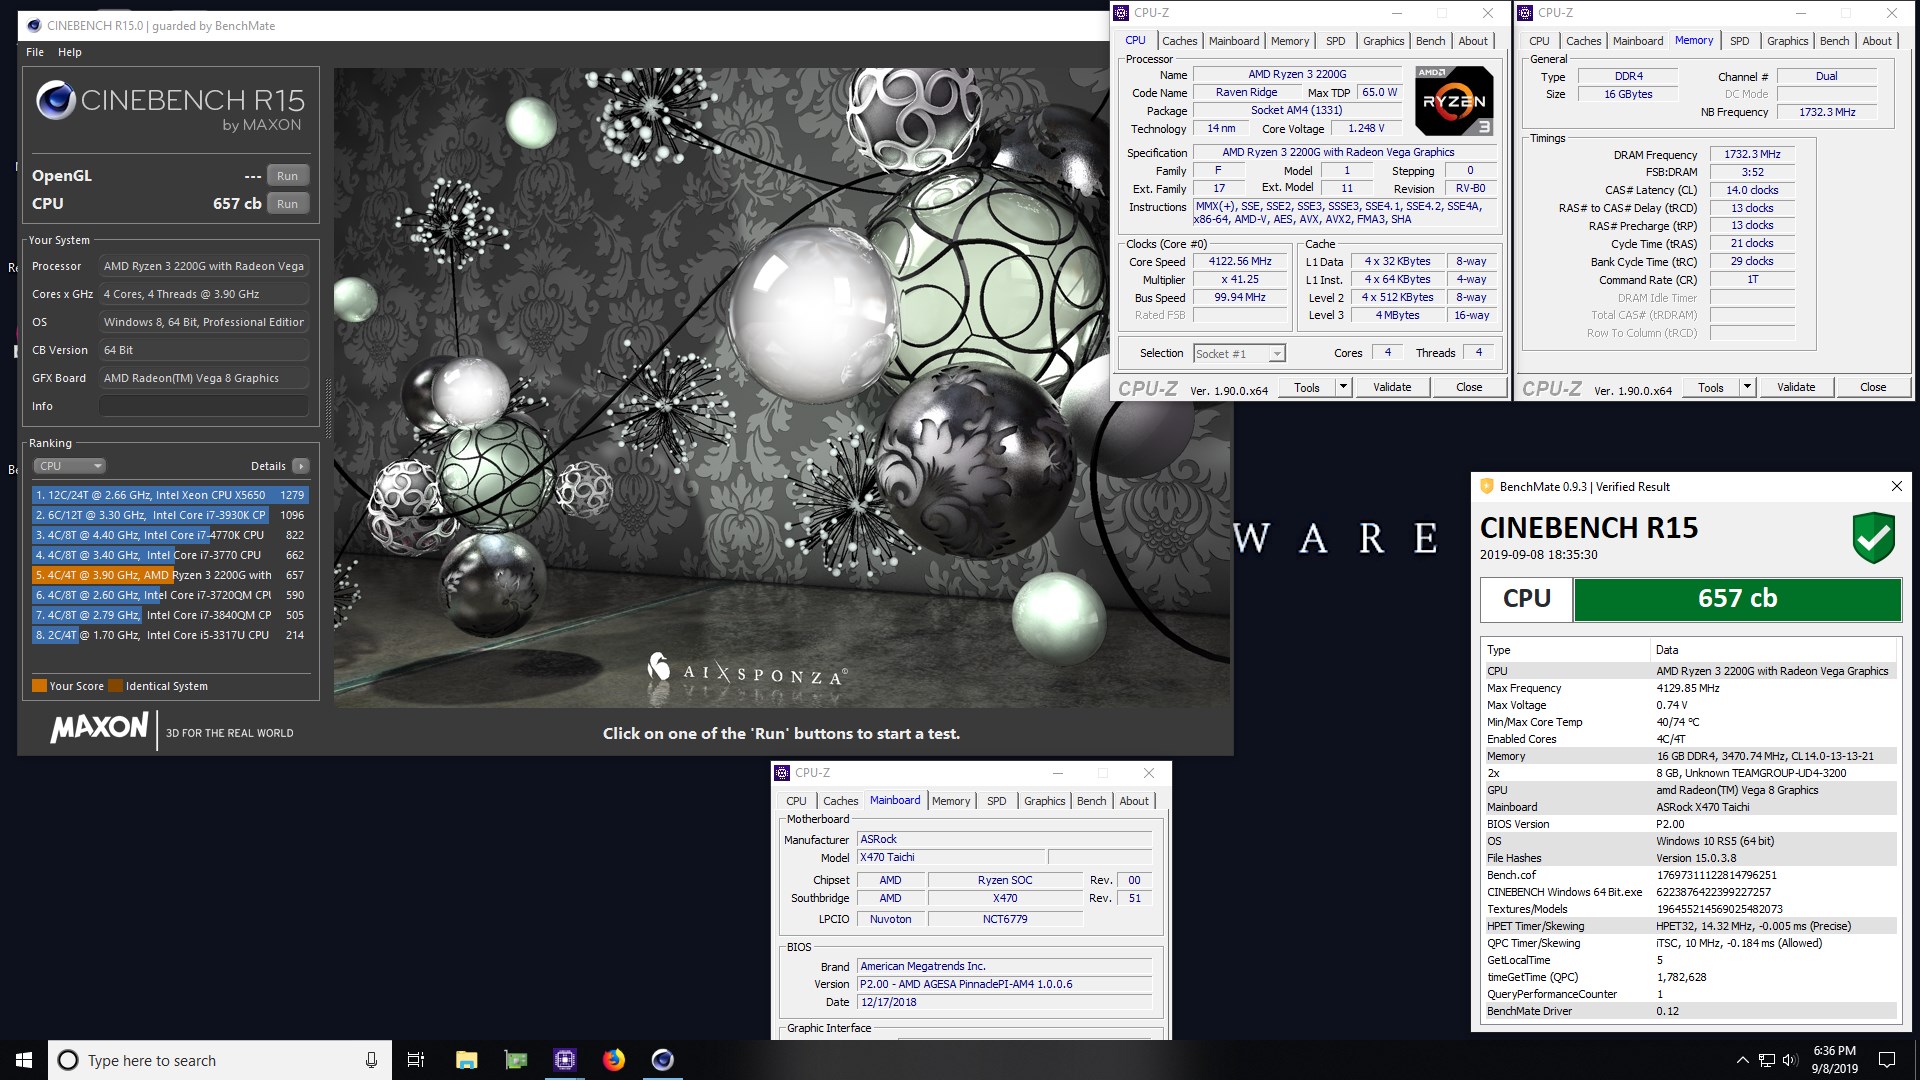This screenshot has height=1080, width=1920.
Task: Click Validate in the CPU tab CPU-Z window
Action: point(1392,387)
